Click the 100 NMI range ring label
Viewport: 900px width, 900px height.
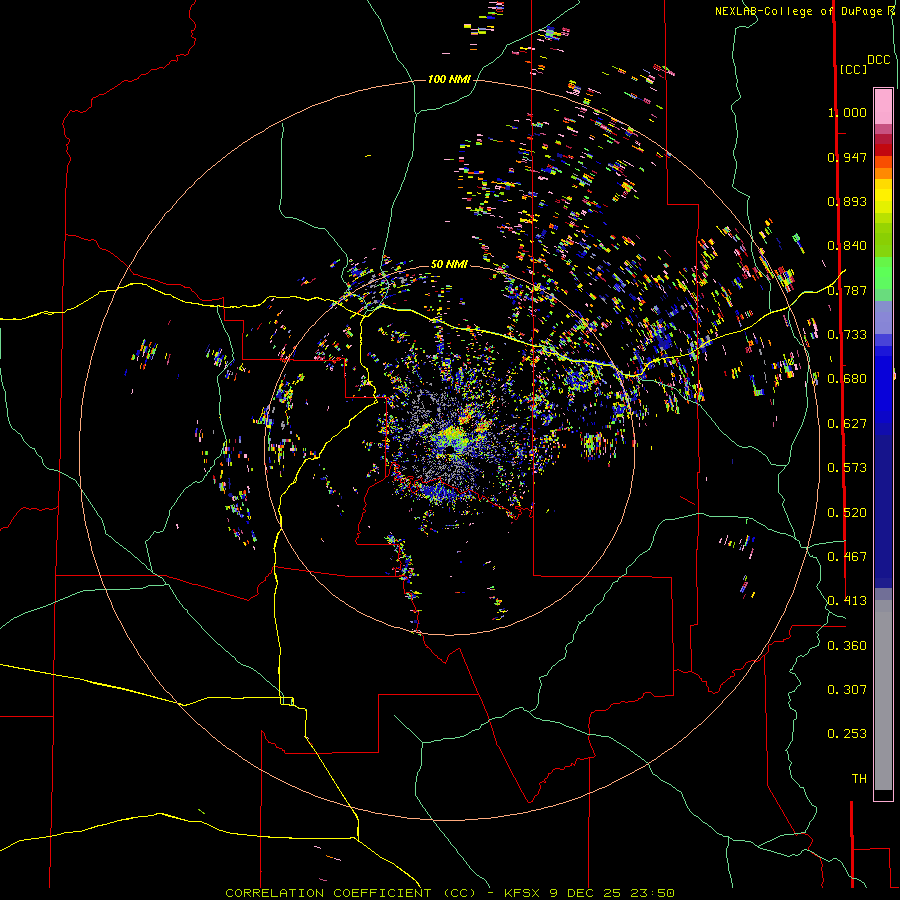coord(448,79)
